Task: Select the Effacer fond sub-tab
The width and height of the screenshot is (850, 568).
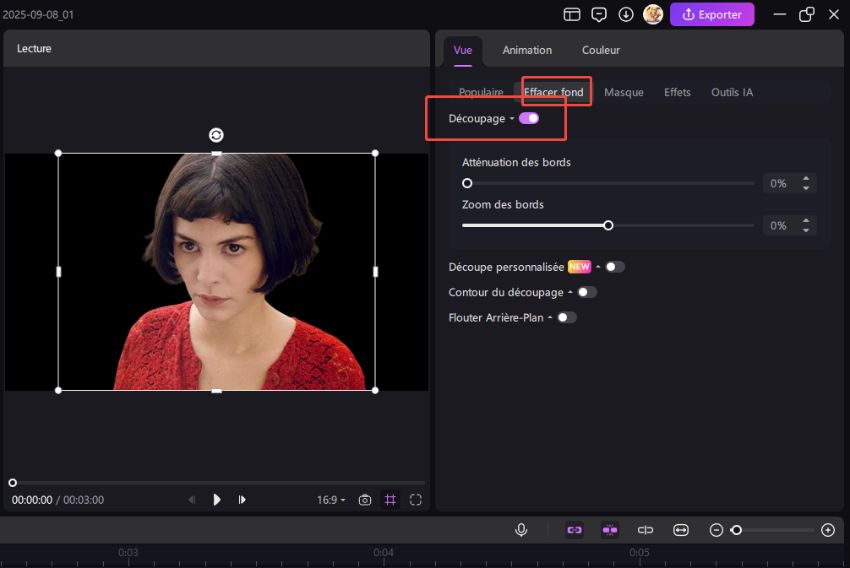Action: (553, 93)
